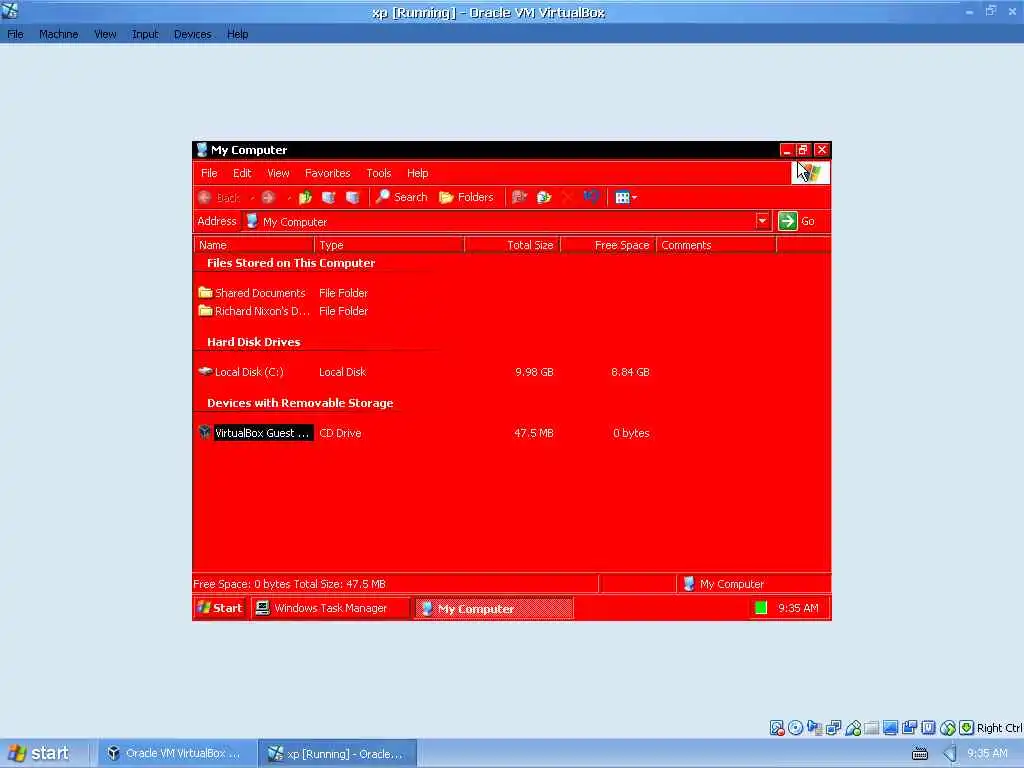
Task: Expand the Address bar dropdown
Action: [762, 221]
